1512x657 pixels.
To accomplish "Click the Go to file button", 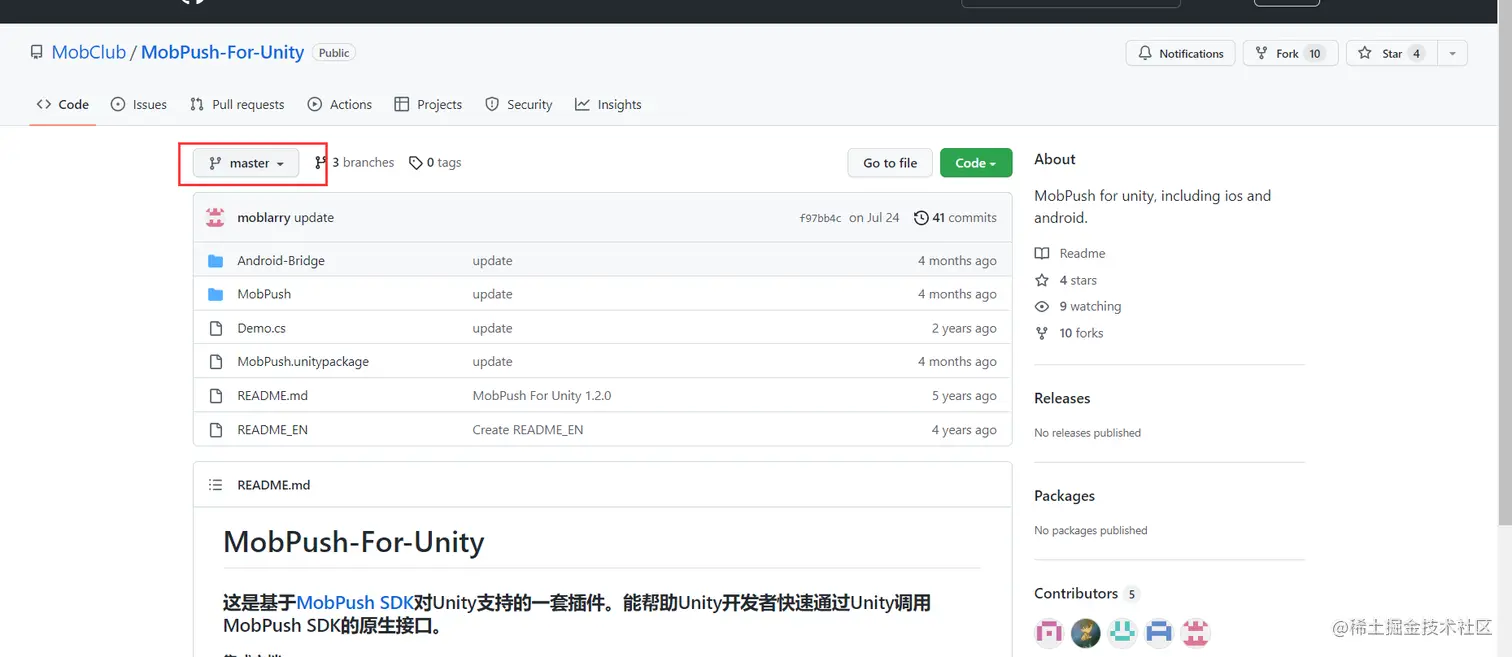I will (x=890, y=163).
